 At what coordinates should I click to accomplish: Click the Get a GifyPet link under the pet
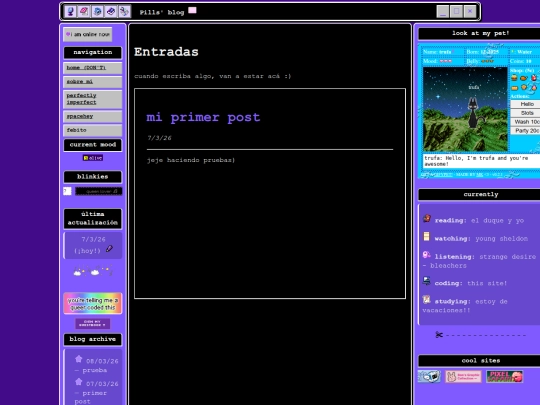click(437, 175)
